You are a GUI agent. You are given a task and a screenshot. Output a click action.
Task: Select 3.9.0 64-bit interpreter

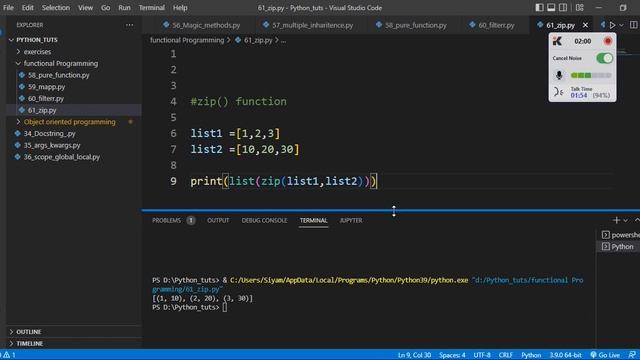[x=565, y=355]
